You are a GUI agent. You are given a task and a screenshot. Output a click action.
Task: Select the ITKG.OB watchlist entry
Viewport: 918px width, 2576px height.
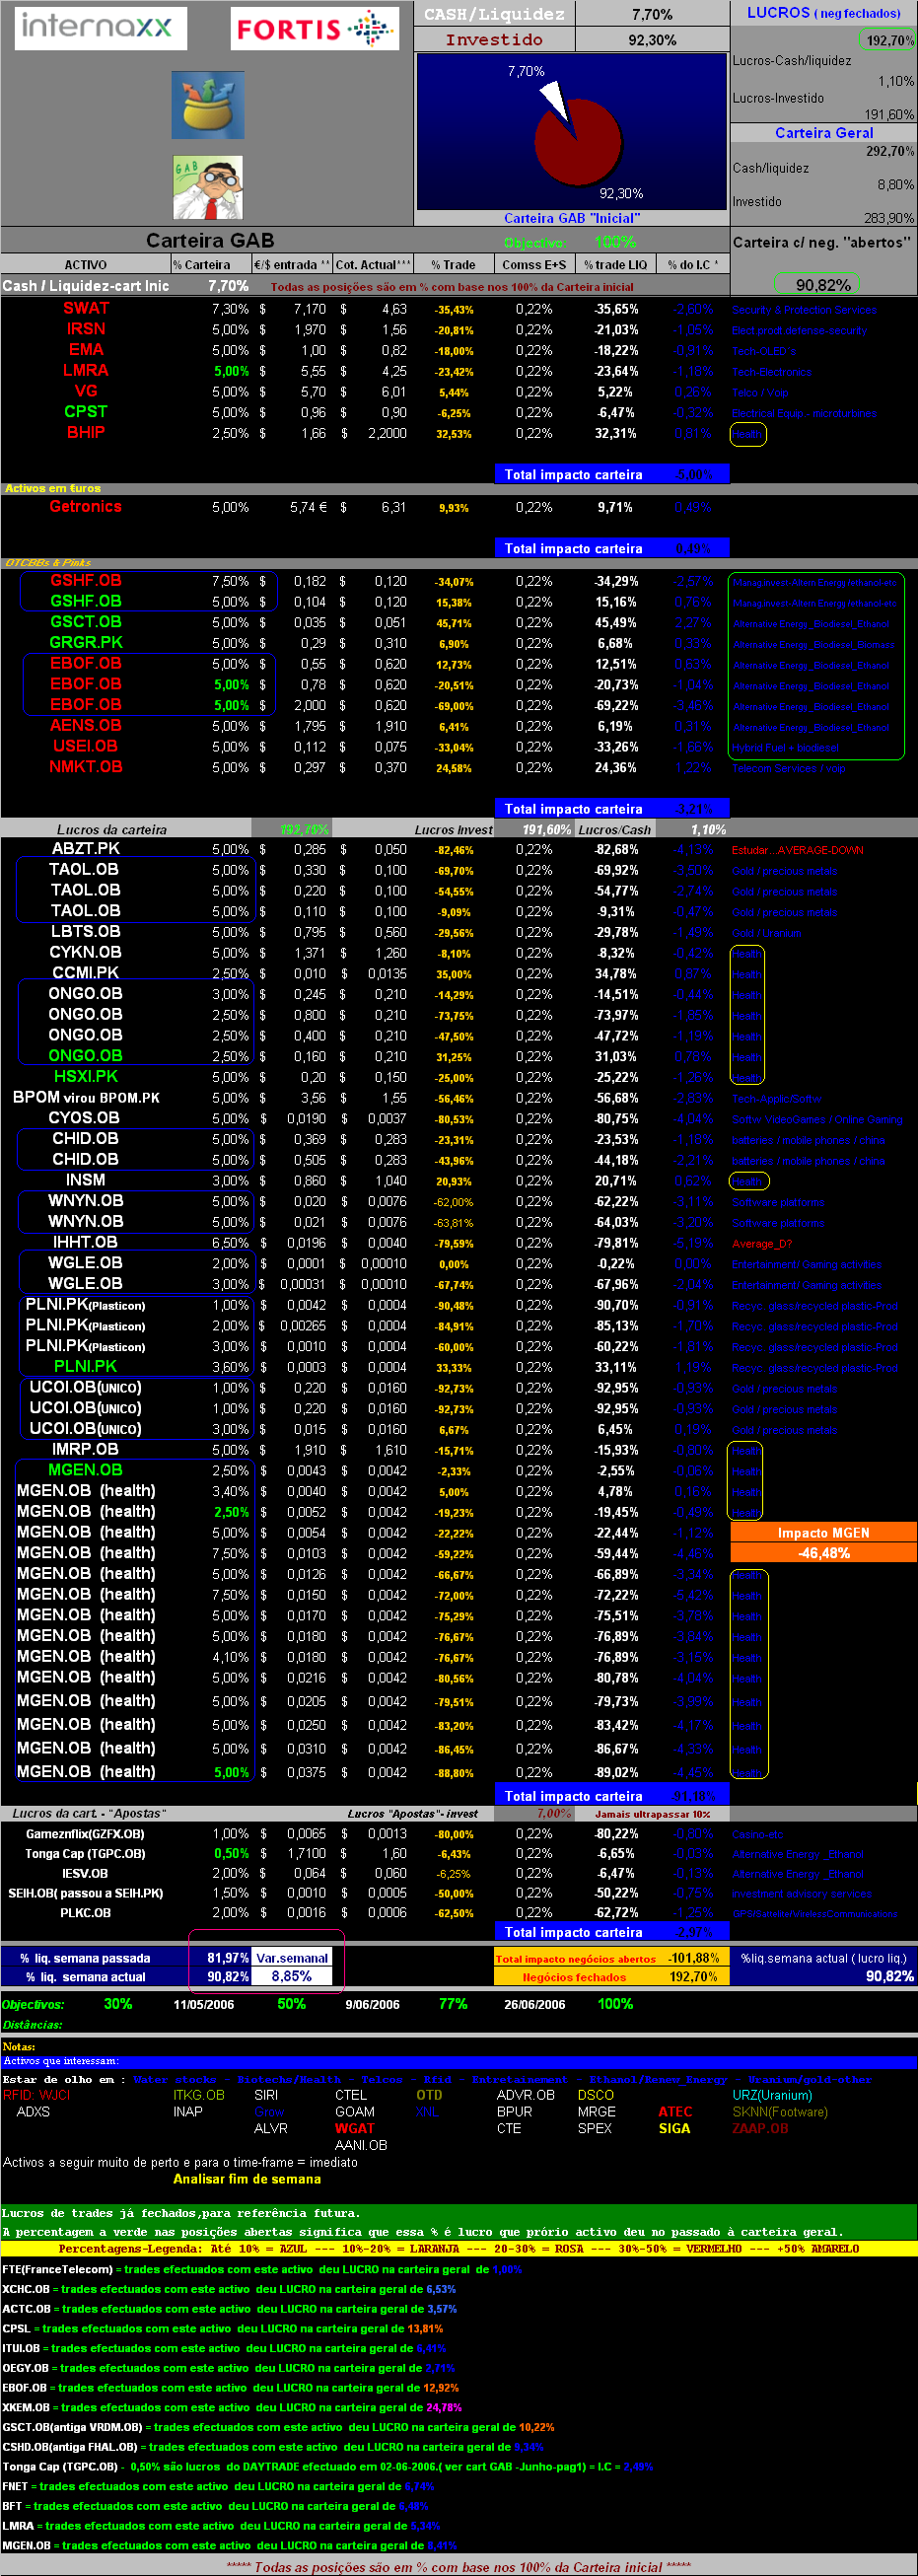tap(199, 2096)
